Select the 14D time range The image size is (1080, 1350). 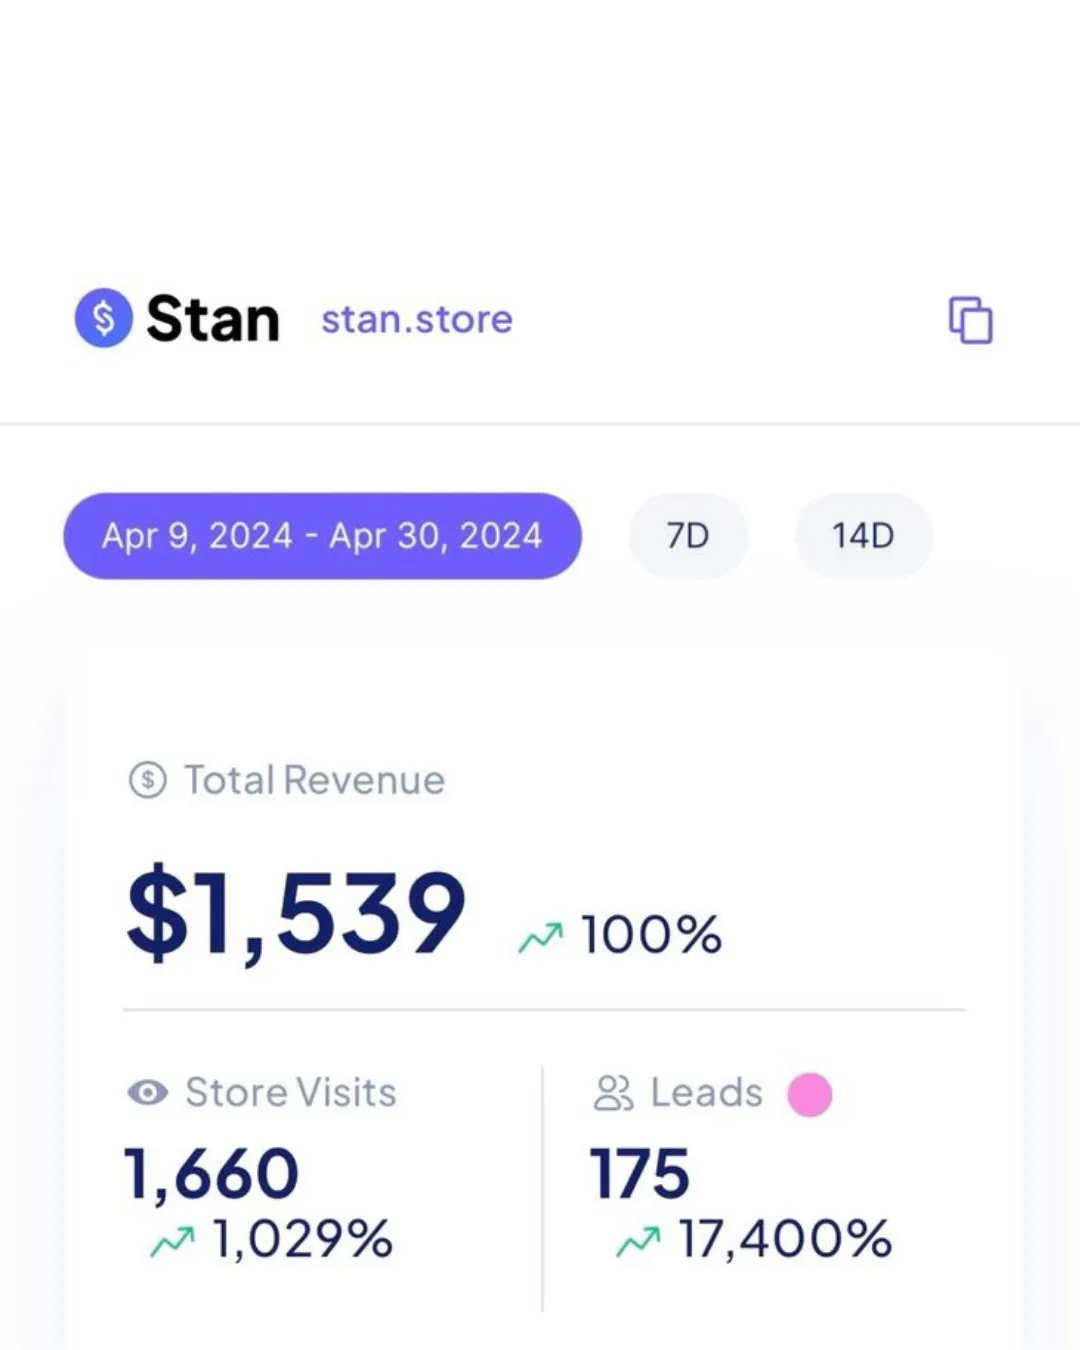[863, 536]
